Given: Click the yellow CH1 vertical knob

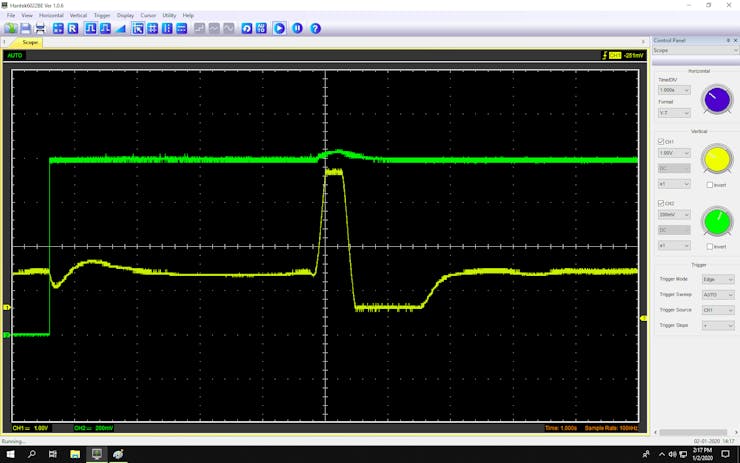Looking at the screenshot, I should tap(716, 160).
